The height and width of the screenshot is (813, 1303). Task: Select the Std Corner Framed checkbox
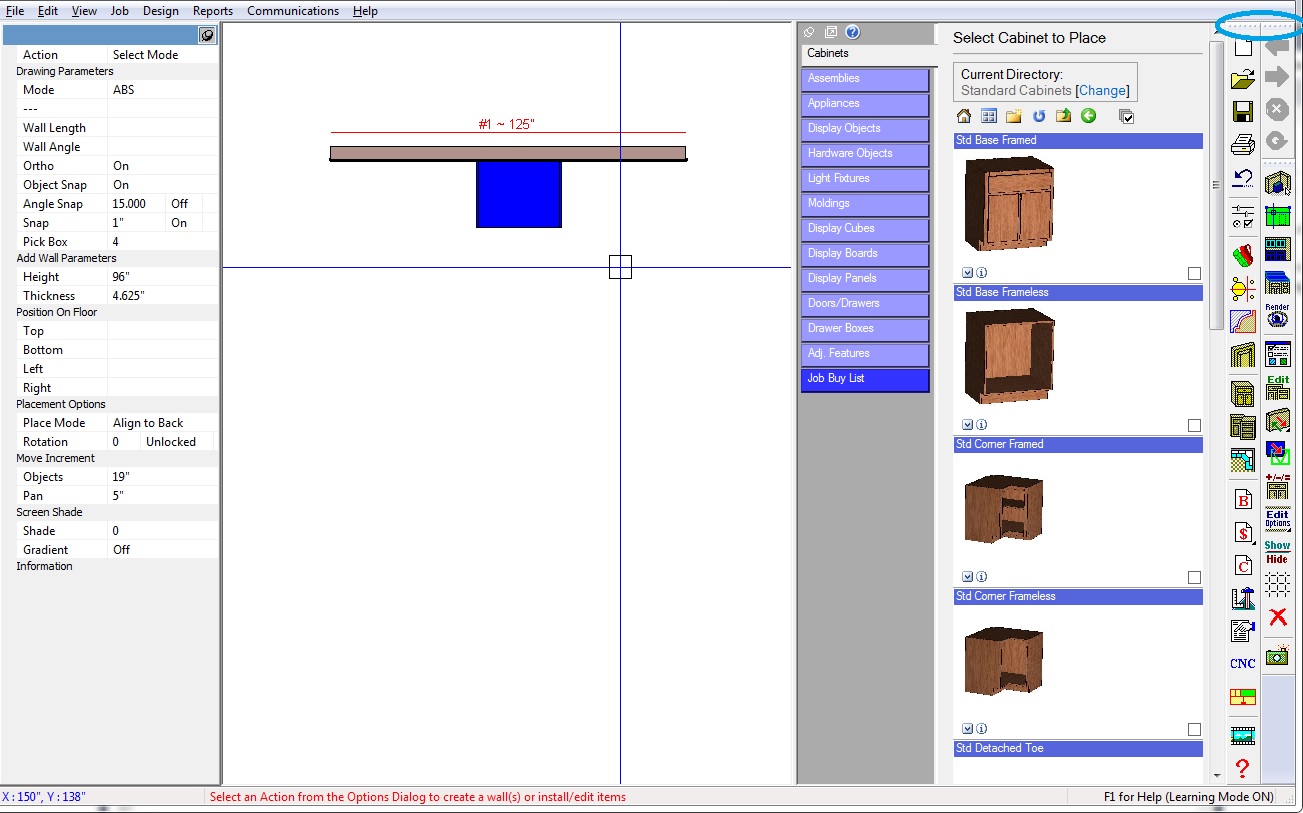point(1194,578)
